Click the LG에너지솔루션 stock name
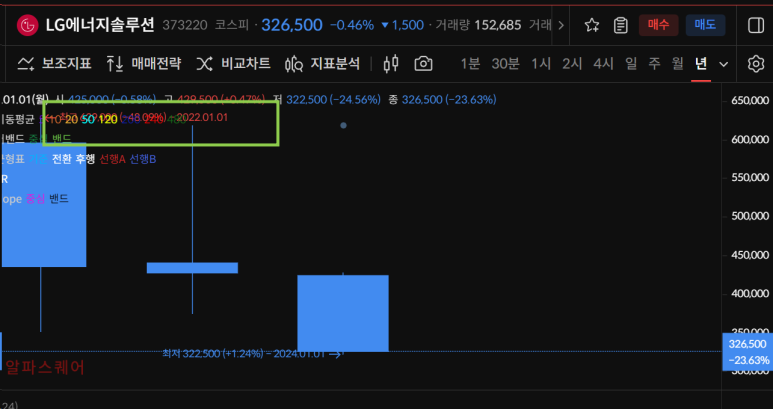The height and width of the screenshot is (409, 773). [100, 25]
